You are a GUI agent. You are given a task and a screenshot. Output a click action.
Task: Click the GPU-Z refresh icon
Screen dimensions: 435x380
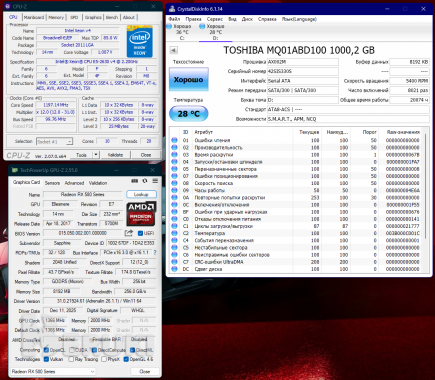click(145, 181)
